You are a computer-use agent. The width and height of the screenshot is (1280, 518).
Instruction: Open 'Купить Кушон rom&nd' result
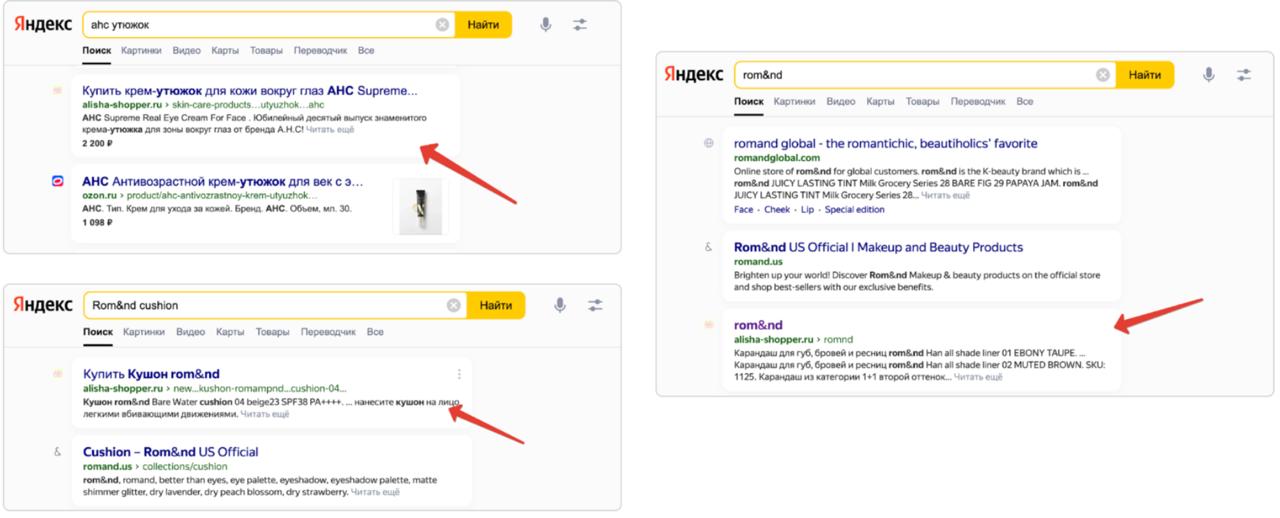151,374
